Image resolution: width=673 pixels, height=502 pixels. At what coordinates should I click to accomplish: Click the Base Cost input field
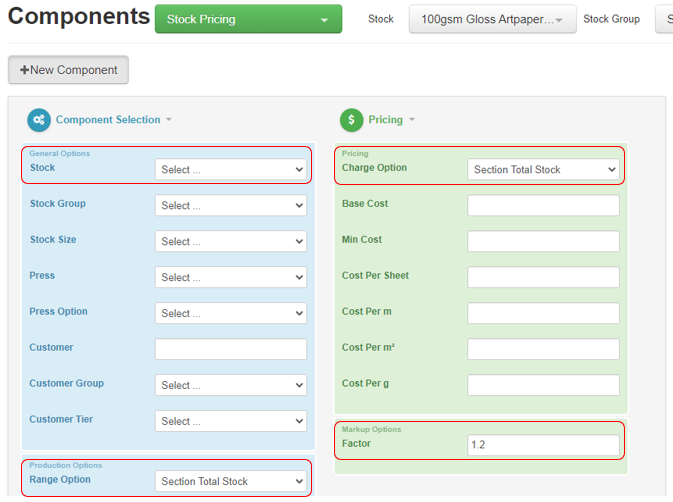[x=543, y=206]
